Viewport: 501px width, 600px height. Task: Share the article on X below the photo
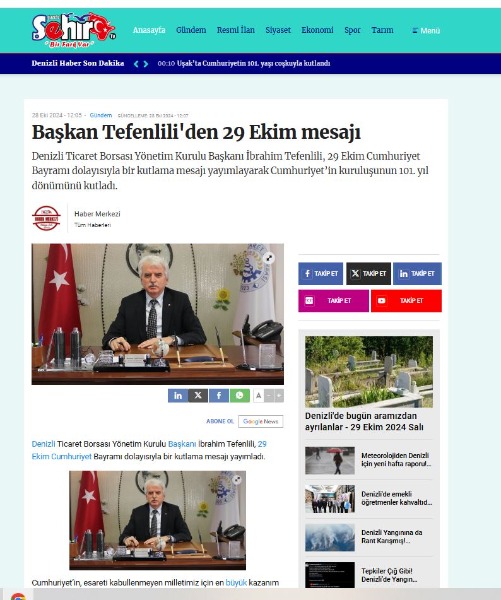[x=198, y=395]
